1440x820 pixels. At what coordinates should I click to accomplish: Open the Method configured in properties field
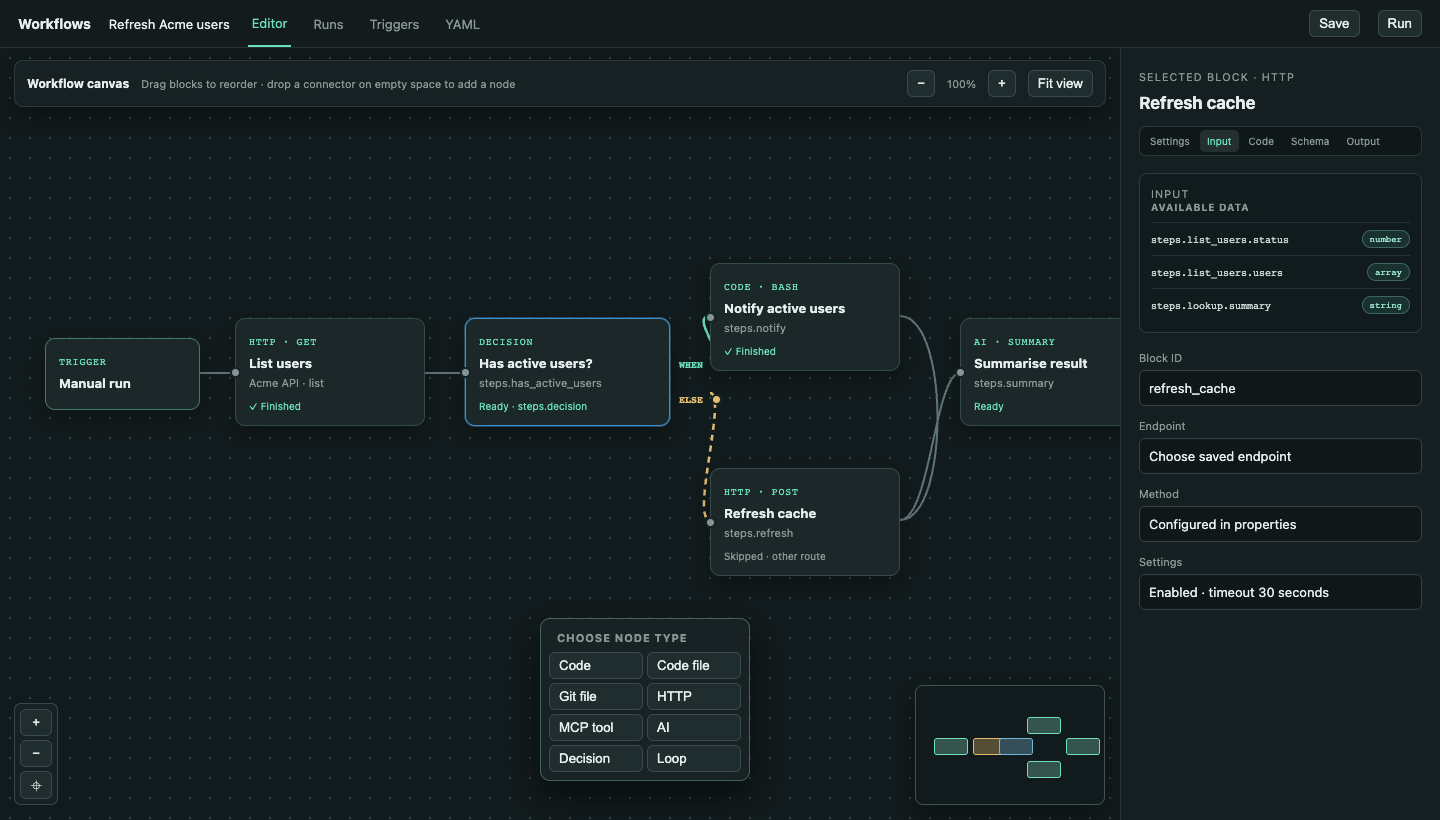(x=1280, y=524)
